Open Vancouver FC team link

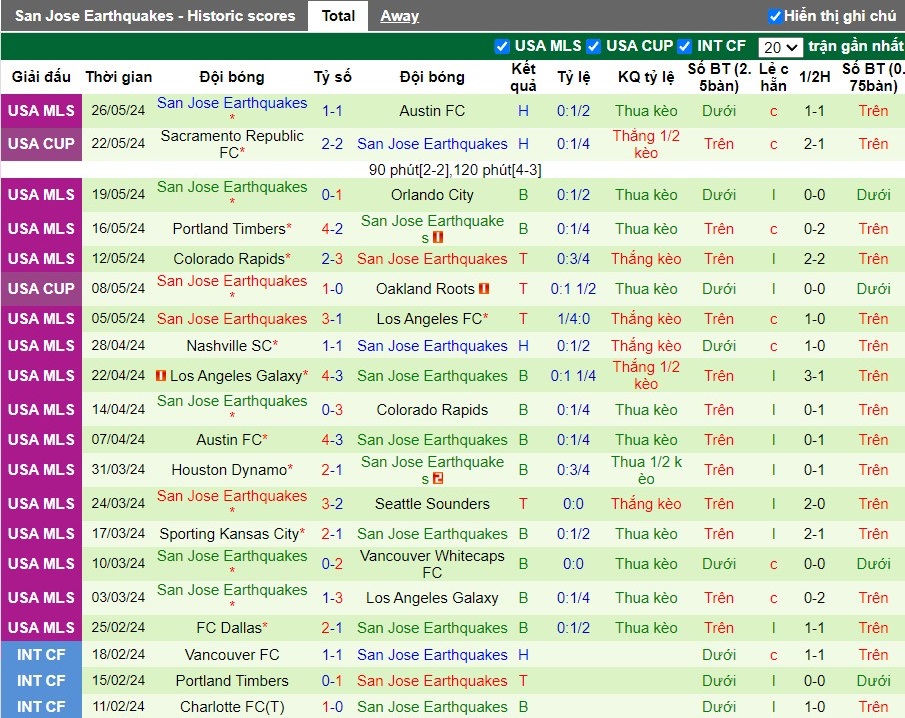tap(232, 655)
